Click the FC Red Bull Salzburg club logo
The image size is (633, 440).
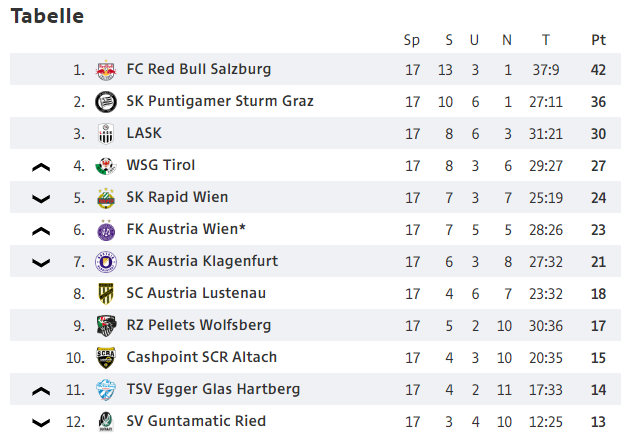106,70
